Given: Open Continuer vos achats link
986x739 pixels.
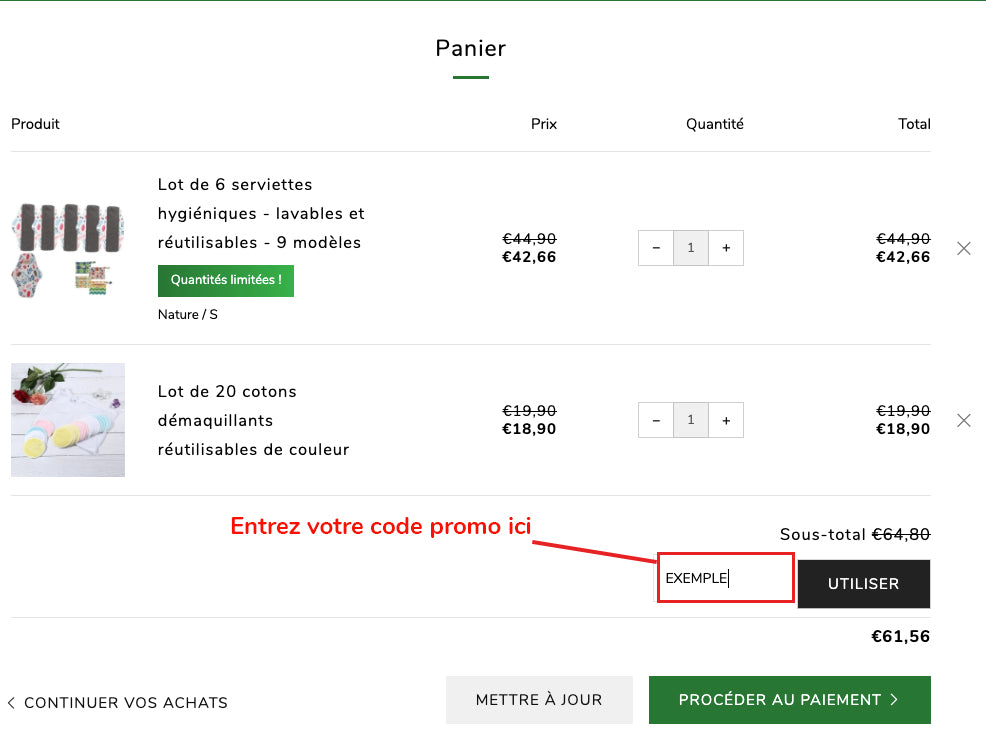Looking at the screenshot, I should pyautogui.click(x=127, y=703).
